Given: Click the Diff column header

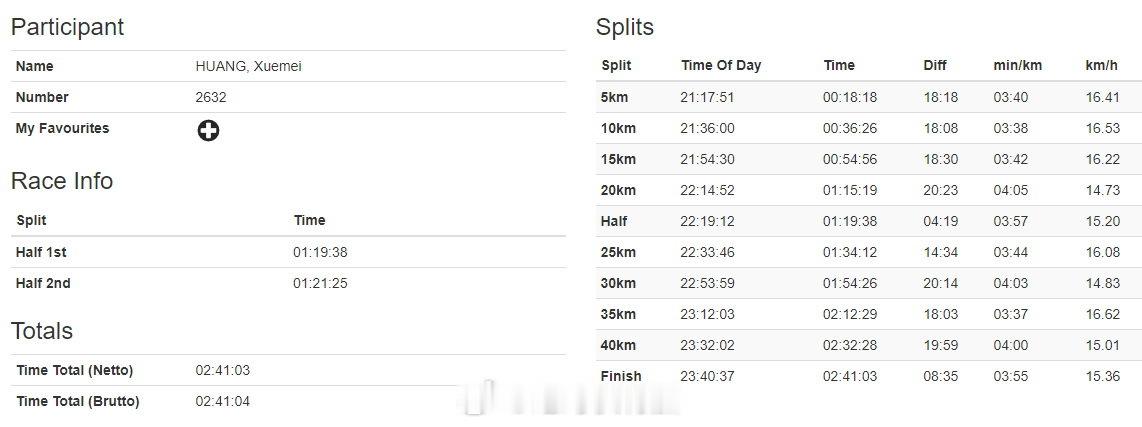Looking at the screenshot, I should (934, 66).
